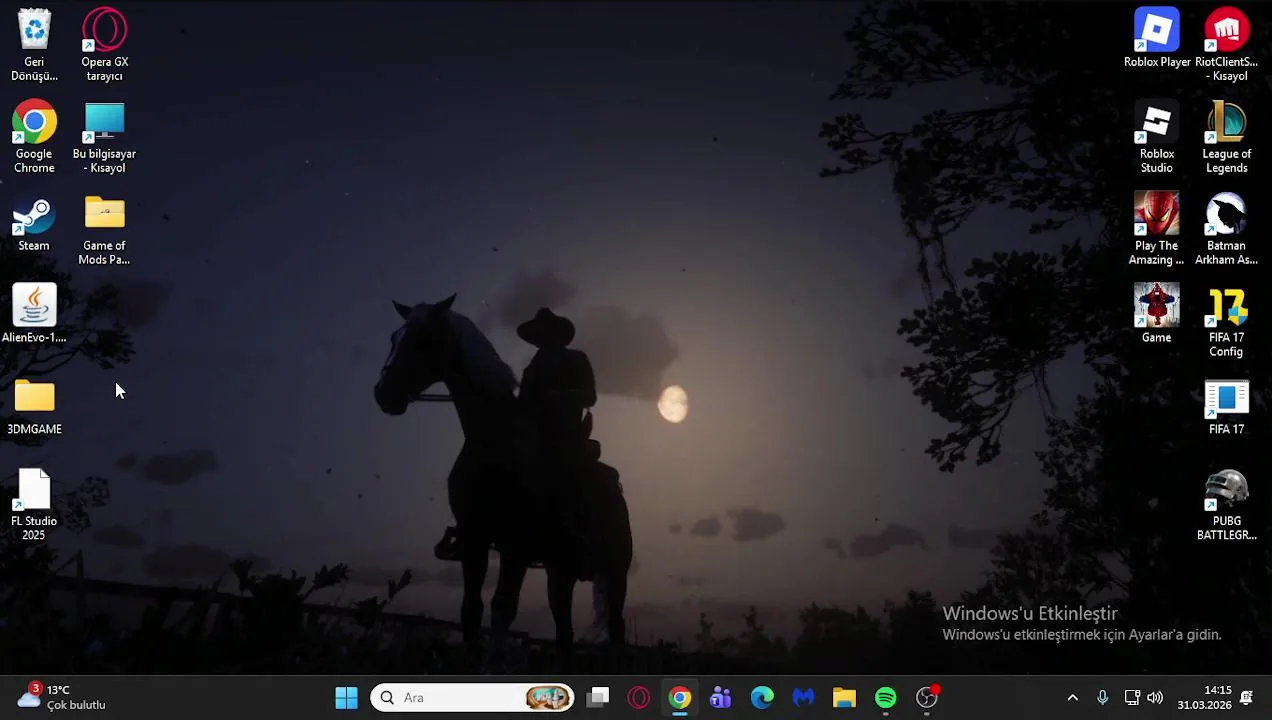Switch to Chrome in the taskbar
Viewport: 1272px width, 720px height.
click(x=680, y=698)
